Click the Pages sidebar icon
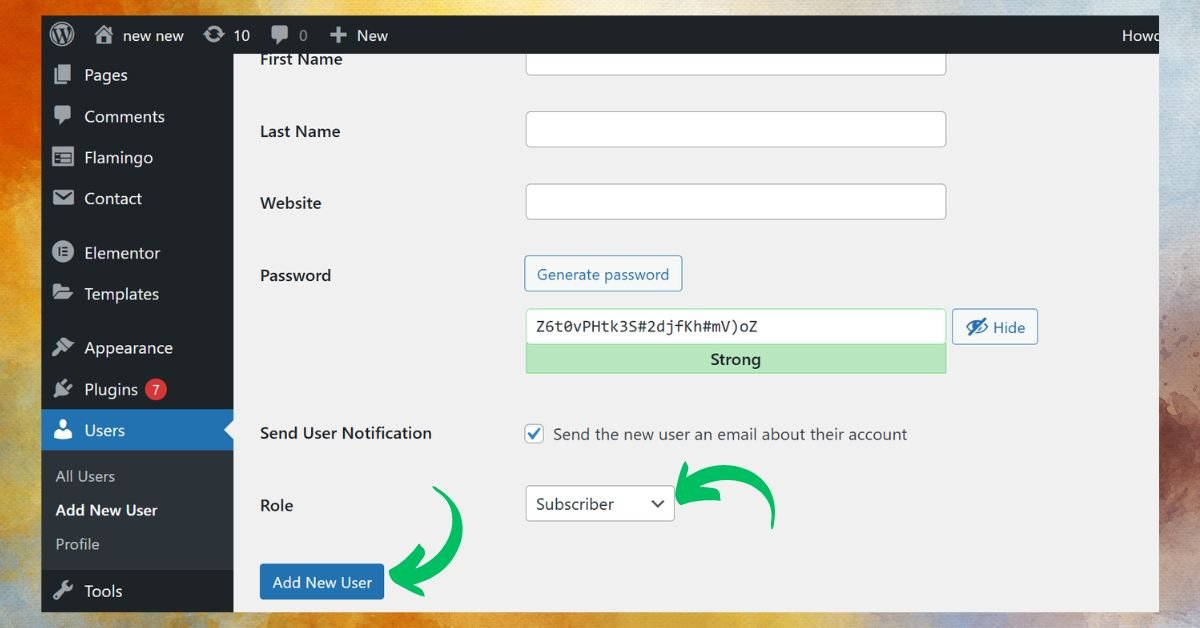 pyautogui.click(x=63, y=75)
